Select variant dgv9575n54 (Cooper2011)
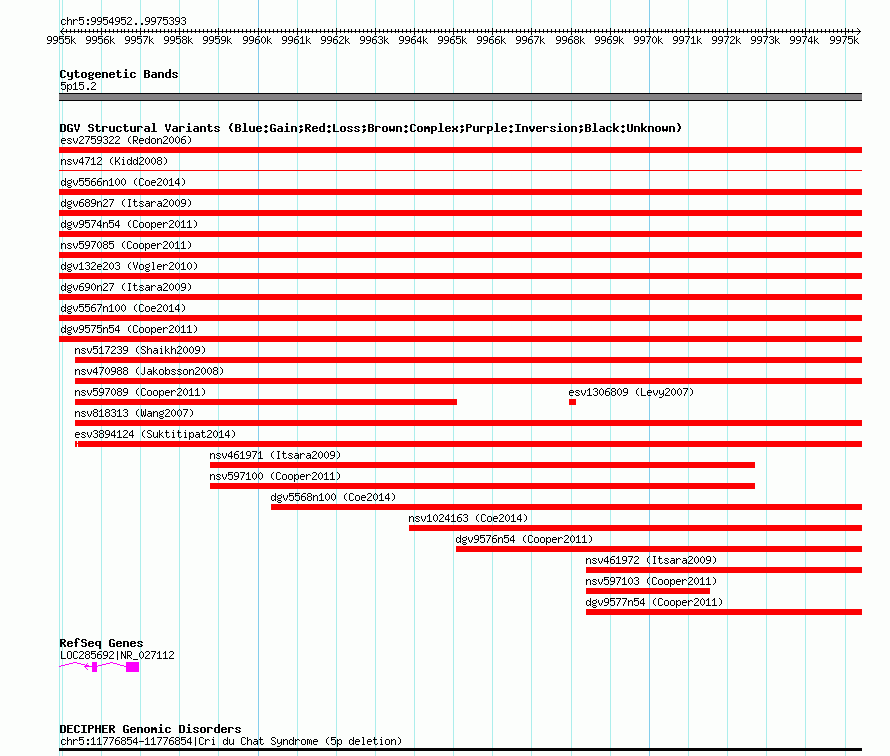 coord(129,329)
